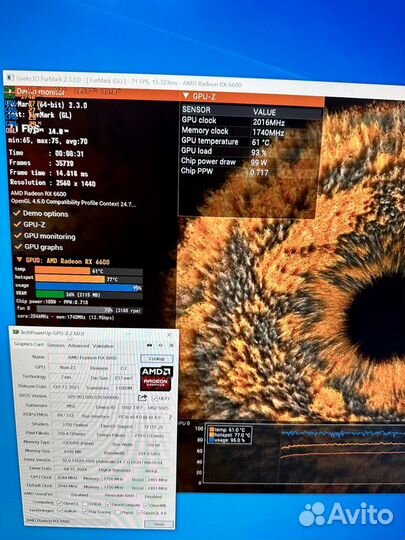Click the green VRAM usage bar
The height and width of the screenshot is (540, 405).
89,295
